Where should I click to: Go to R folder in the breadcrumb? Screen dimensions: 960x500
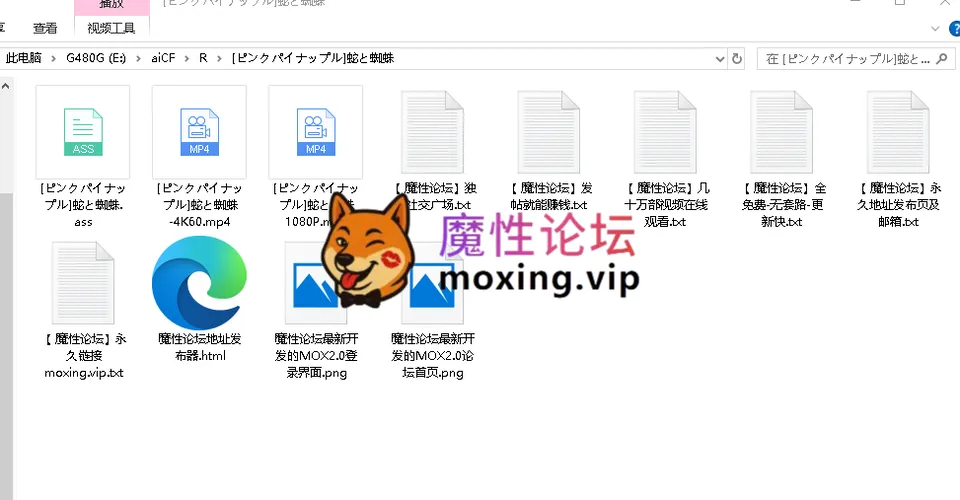pyautogui.click(x=203, y=58)
